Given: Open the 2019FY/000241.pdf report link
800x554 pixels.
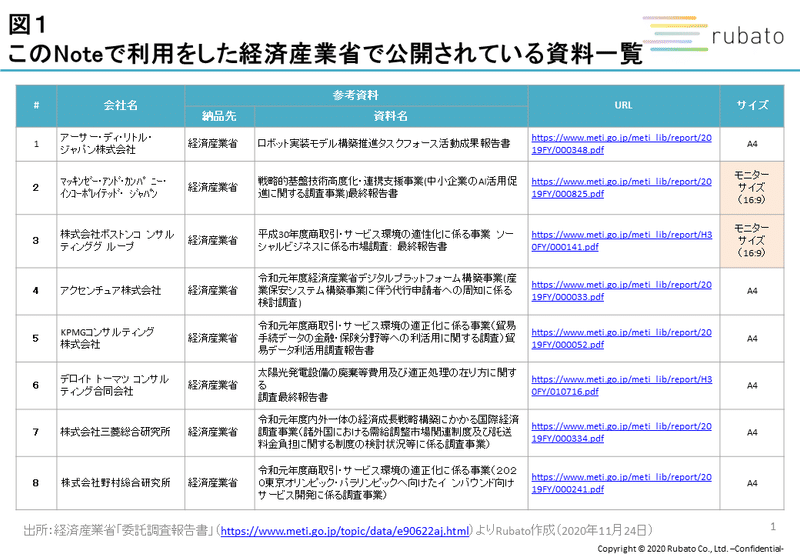Looking at the screenshot, I should point(621,483).
